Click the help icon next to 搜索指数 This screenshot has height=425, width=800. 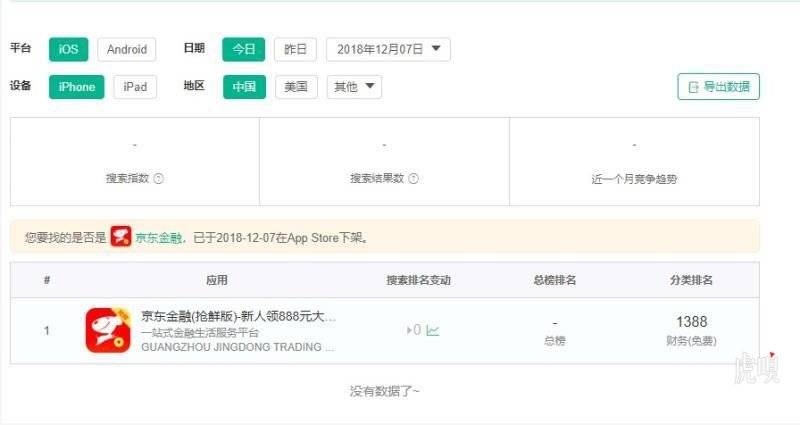pos(159,179)
